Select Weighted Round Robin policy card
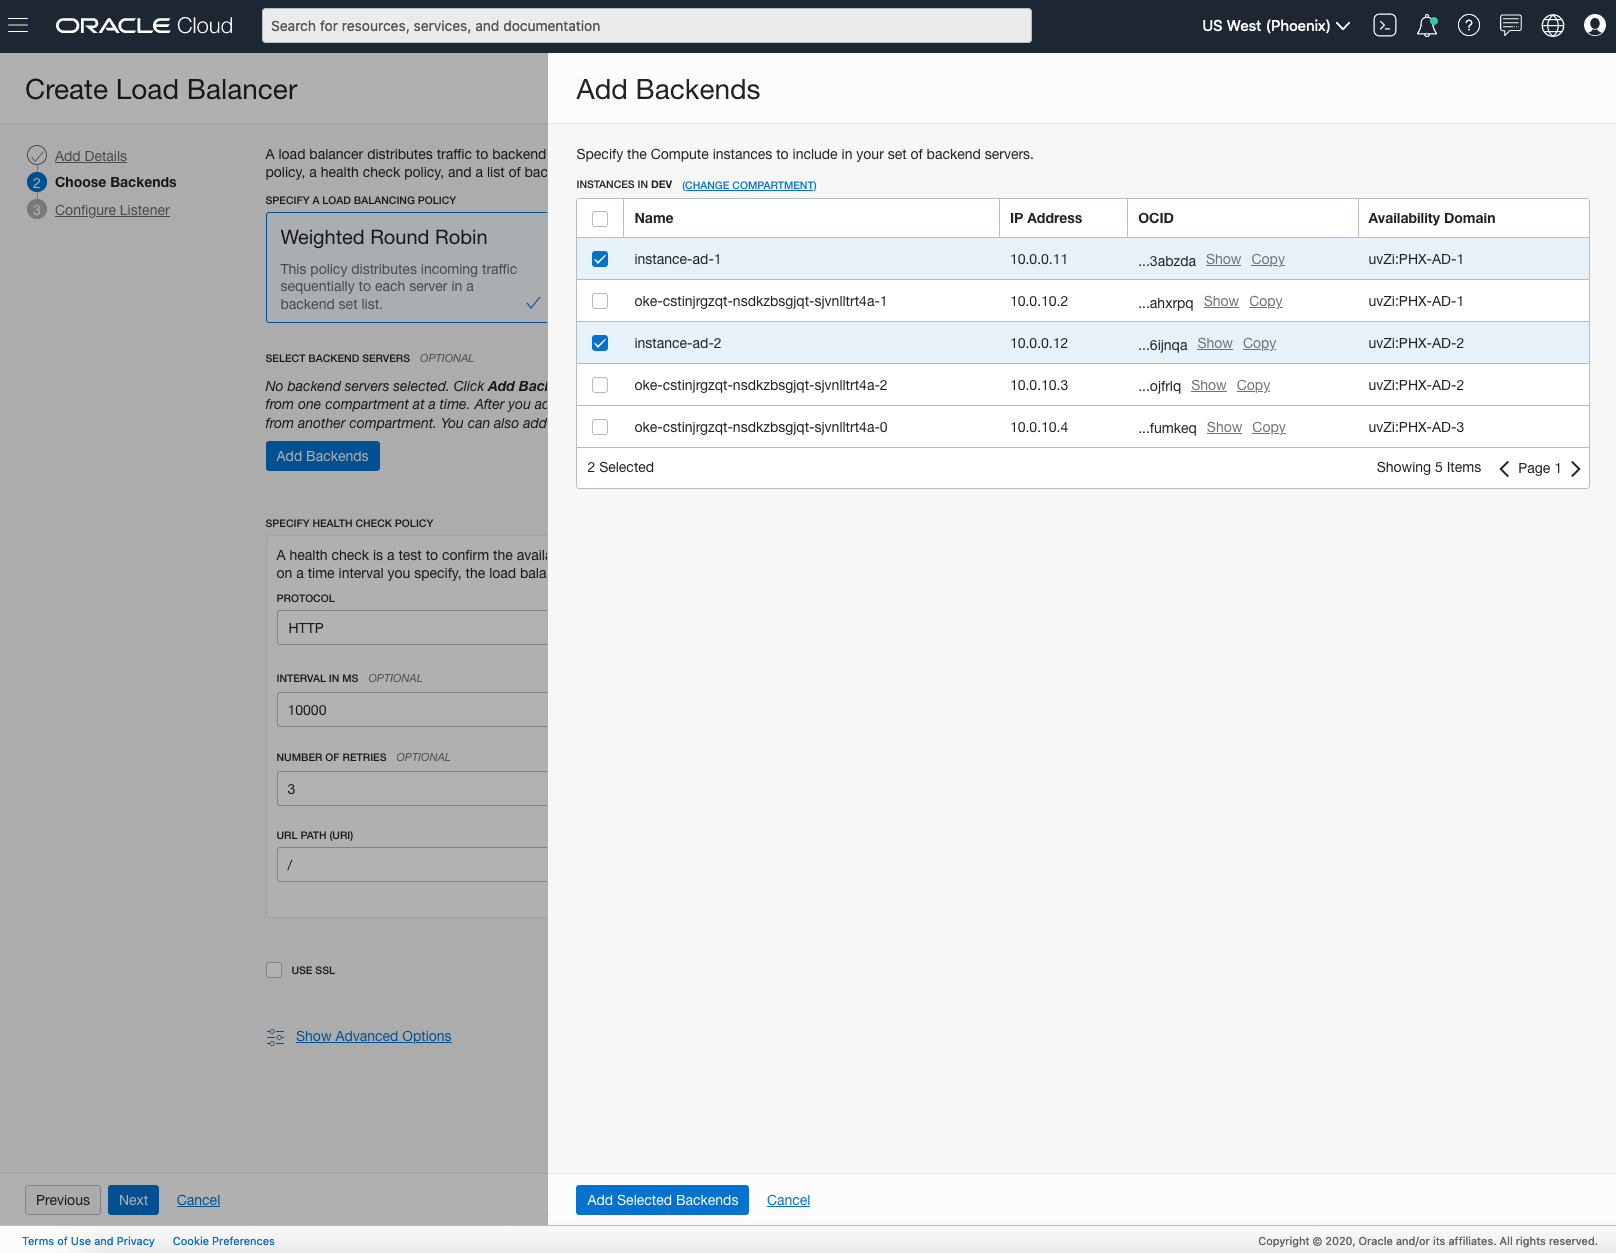The image size is (1616, 1253). 407,268
